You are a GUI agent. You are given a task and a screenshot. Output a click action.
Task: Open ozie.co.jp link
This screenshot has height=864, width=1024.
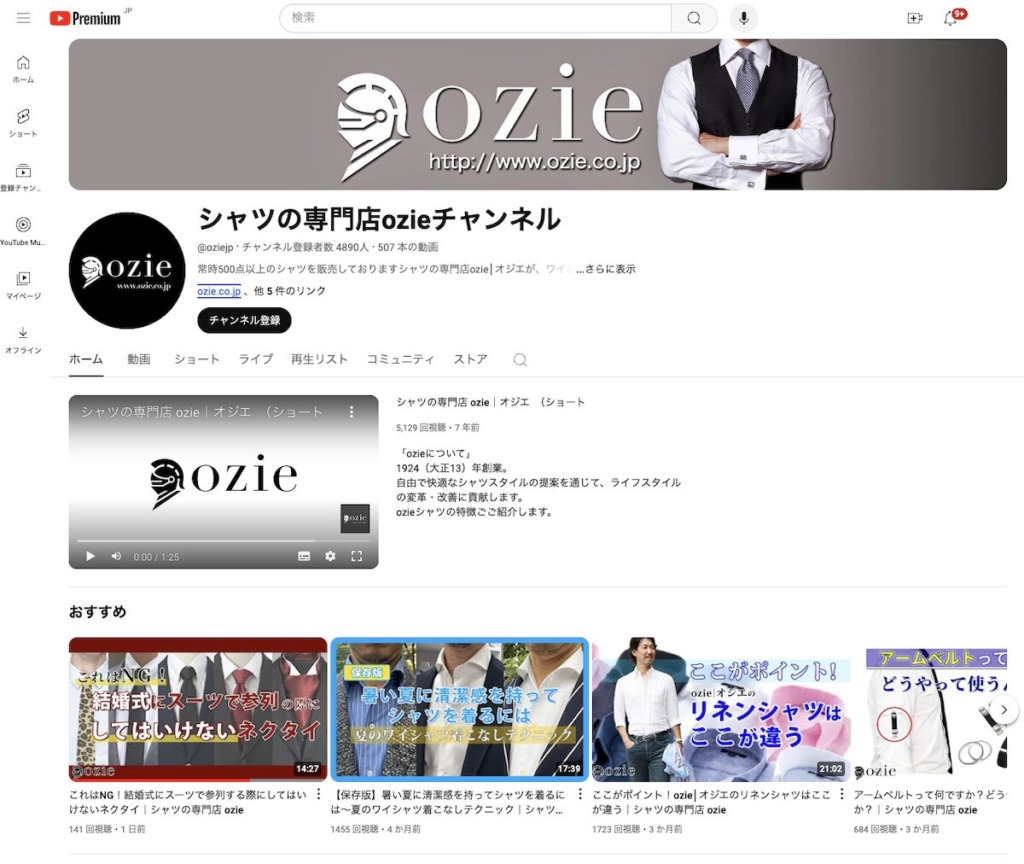pyautogui.click(x=219, y=291)
